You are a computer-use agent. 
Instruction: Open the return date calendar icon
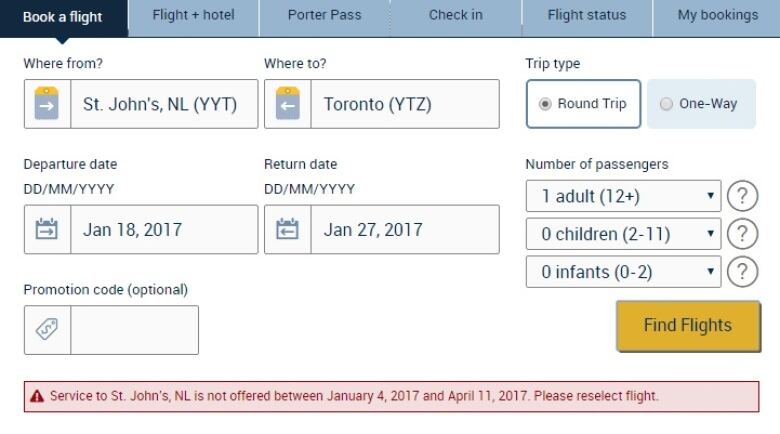[x=288, y=229]
